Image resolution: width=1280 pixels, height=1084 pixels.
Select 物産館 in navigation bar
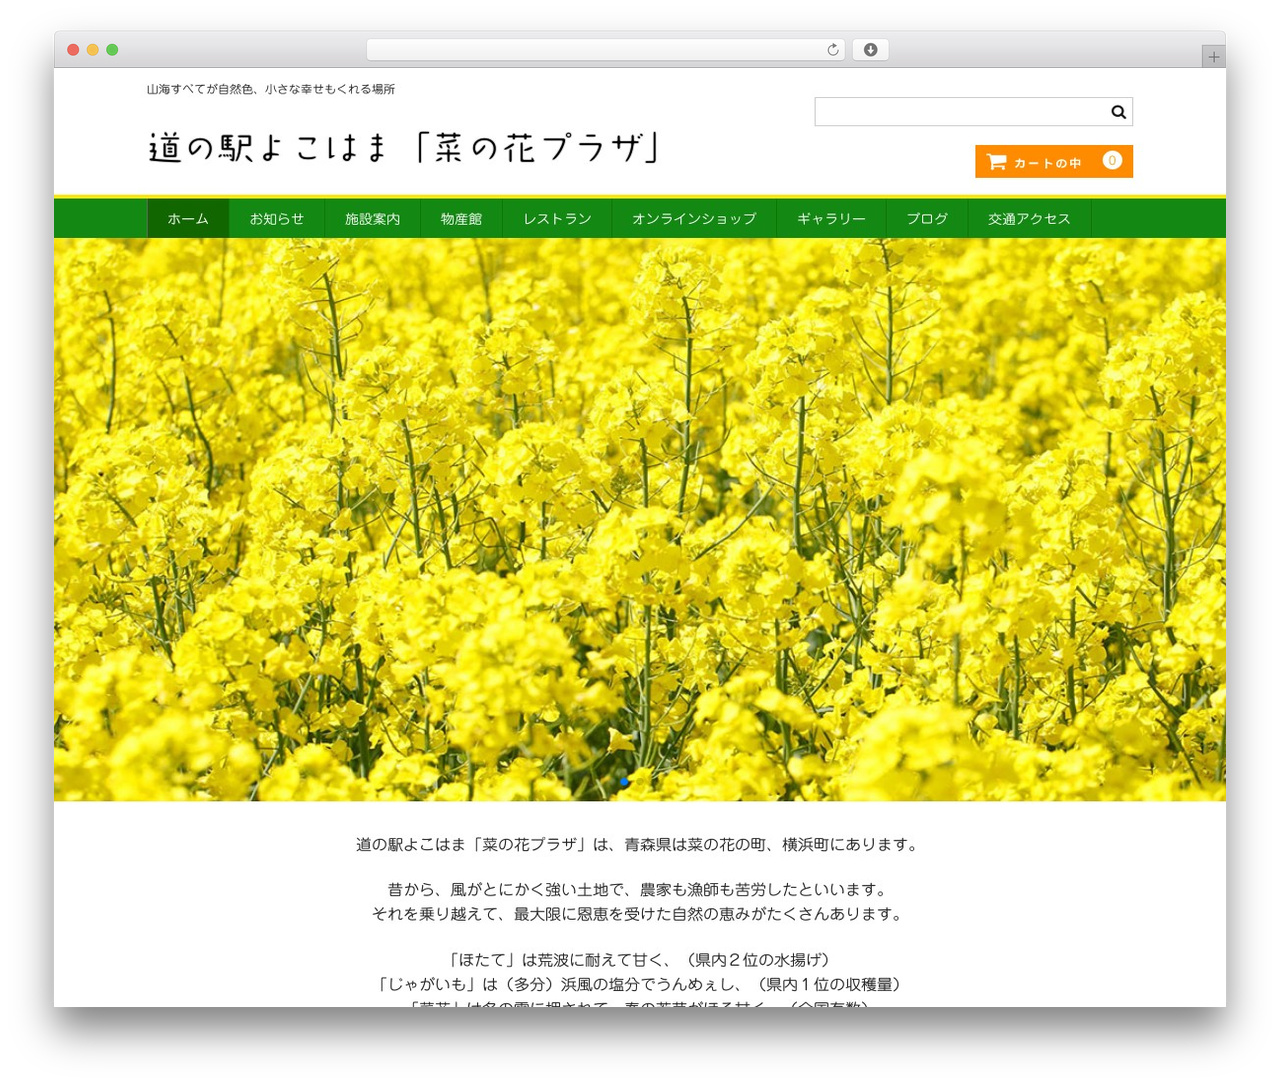coord(462,219)
